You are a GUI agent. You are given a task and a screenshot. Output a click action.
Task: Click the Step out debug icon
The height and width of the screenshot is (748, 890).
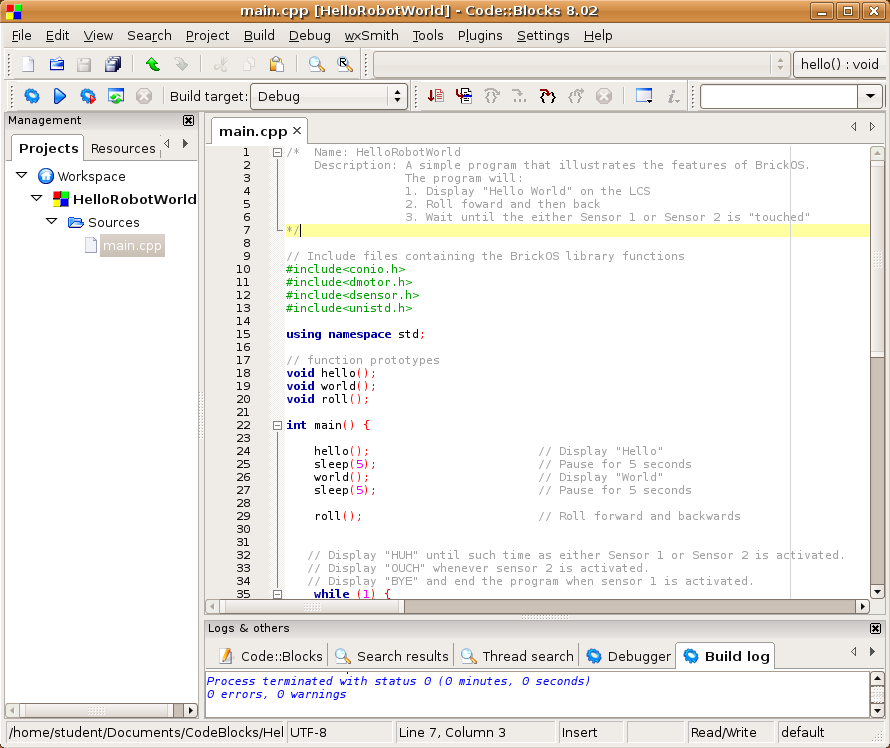coord(576,96)
